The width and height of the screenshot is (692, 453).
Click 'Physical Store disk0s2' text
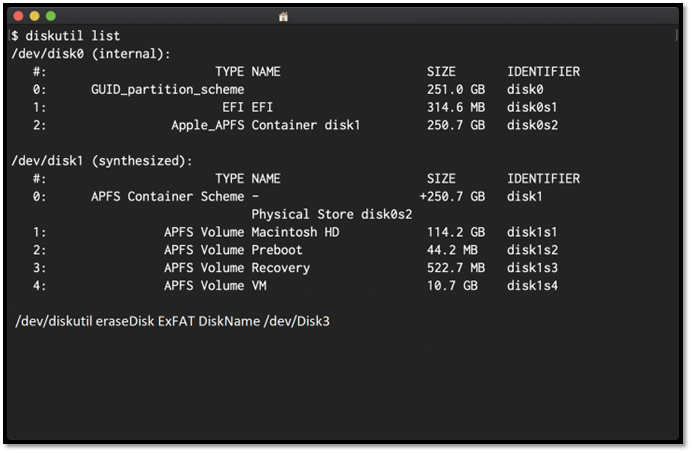tap(332, 214)
